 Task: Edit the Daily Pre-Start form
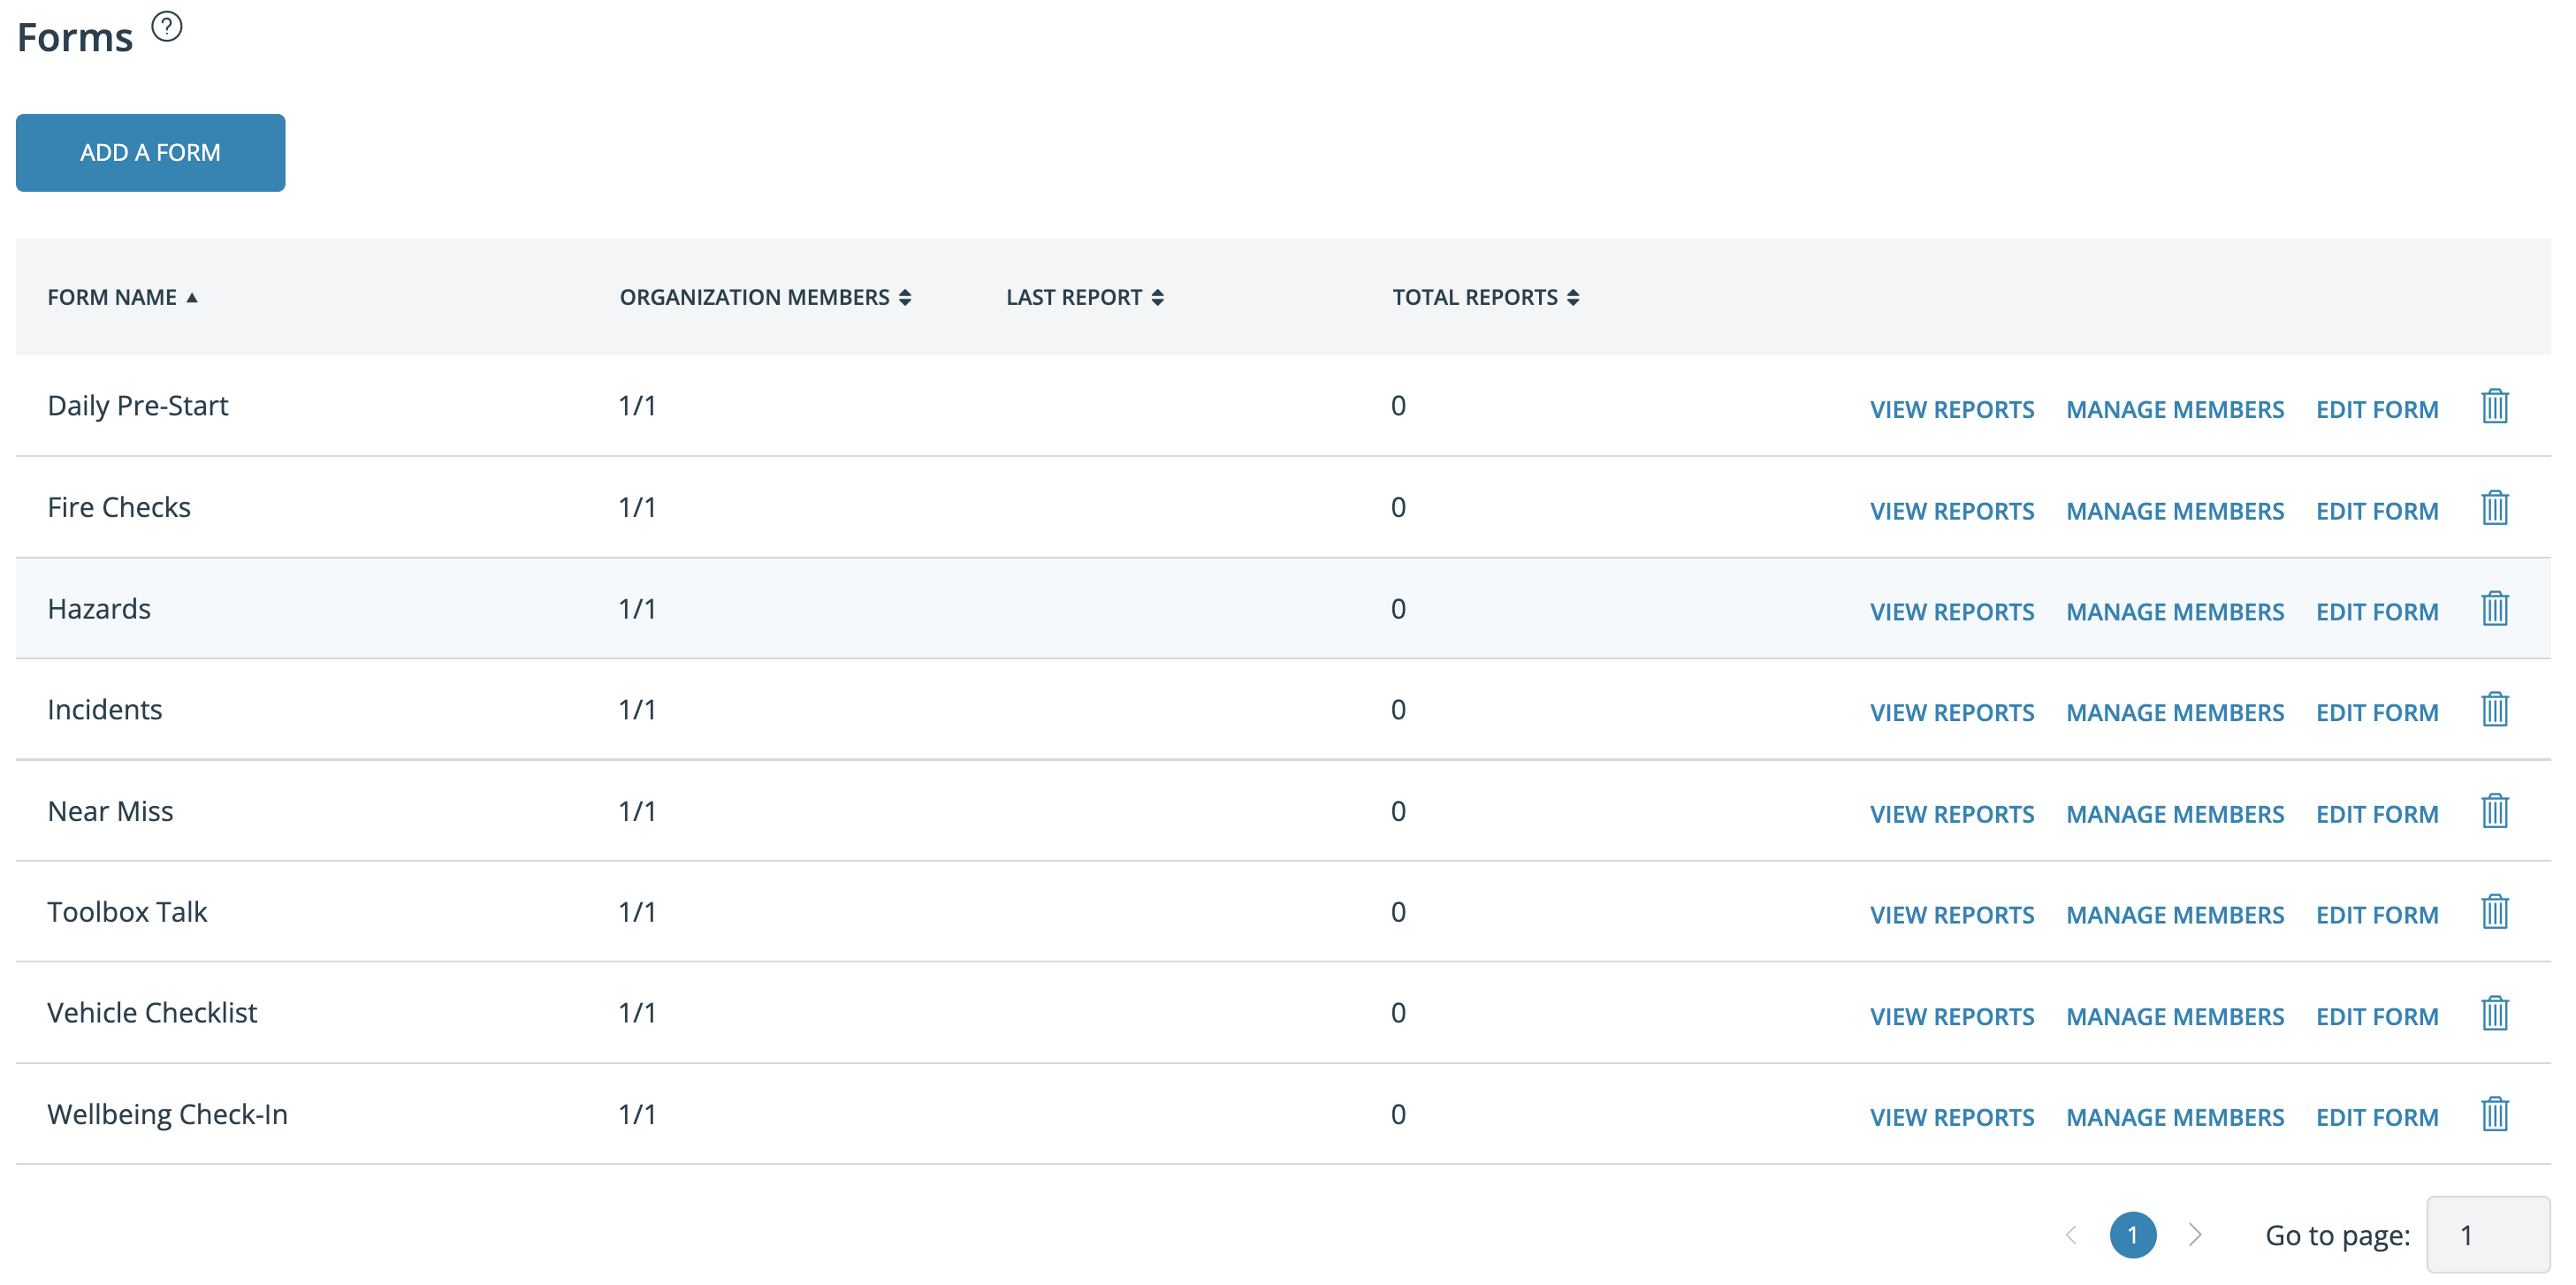pyautogui.click(x=2377, y=409)
